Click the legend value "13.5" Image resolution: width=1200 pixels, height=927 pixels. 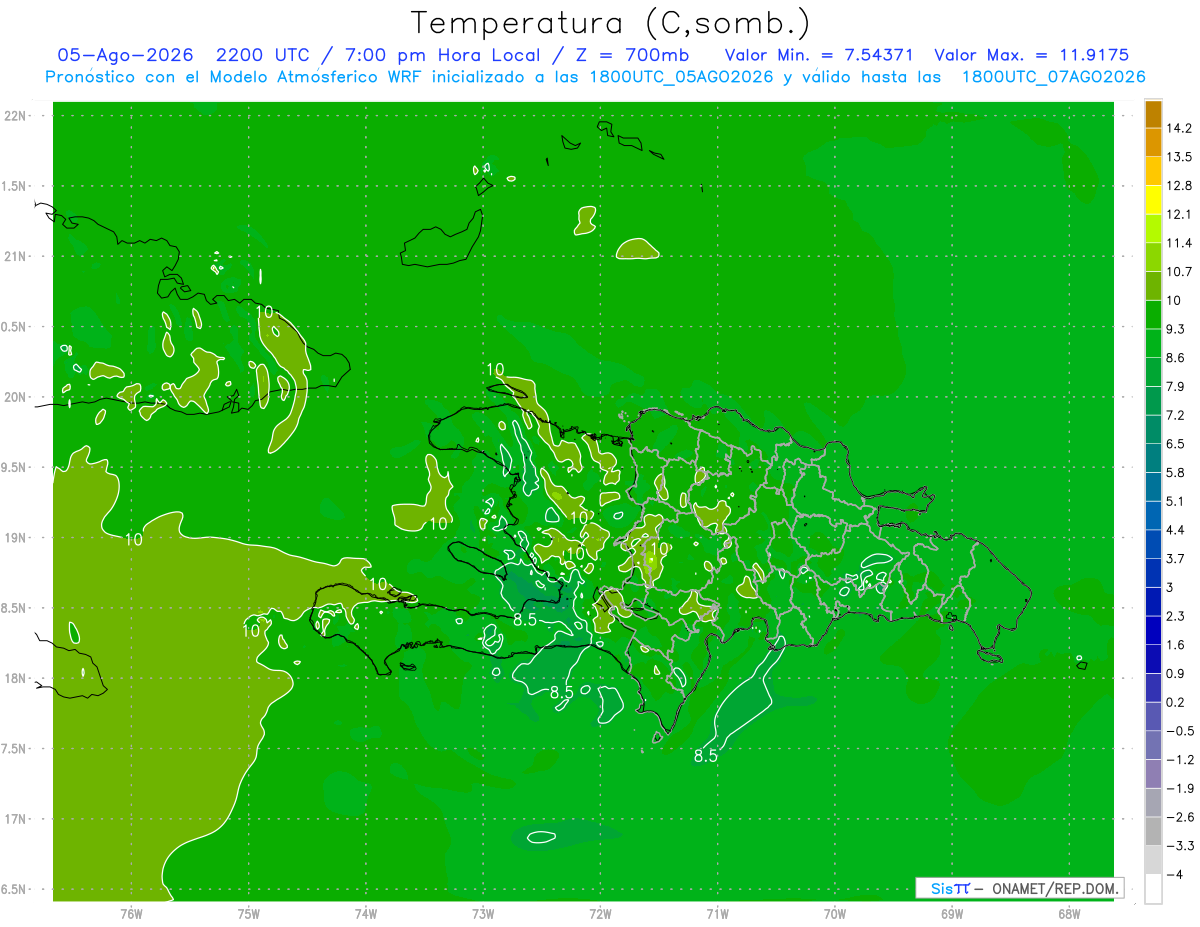1179,157
